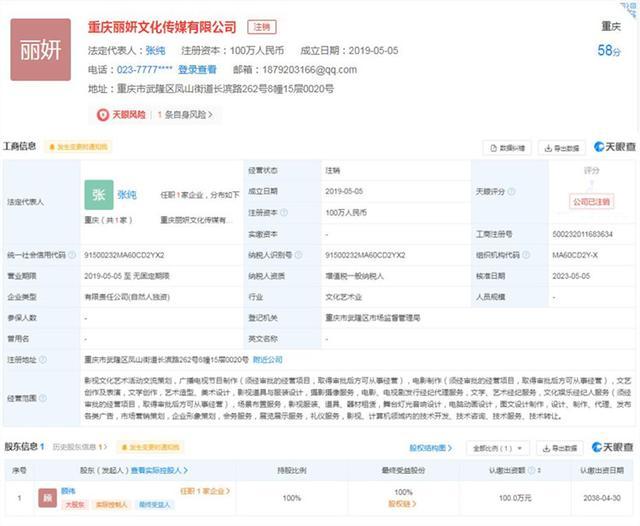This screenshot has height=526, width=640.
Task: Open the 附近公司 link by registered address
Action: (268, 359)
